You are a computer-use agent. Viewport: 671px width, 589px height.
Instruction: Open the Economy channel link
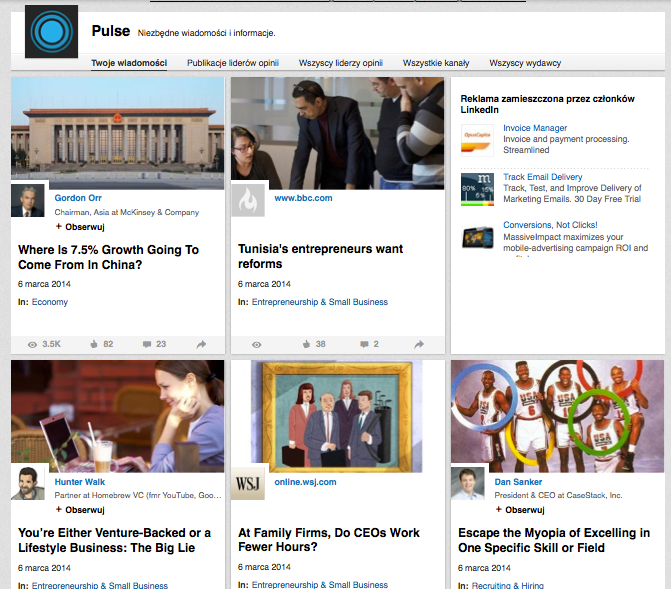tap(50, 302)
